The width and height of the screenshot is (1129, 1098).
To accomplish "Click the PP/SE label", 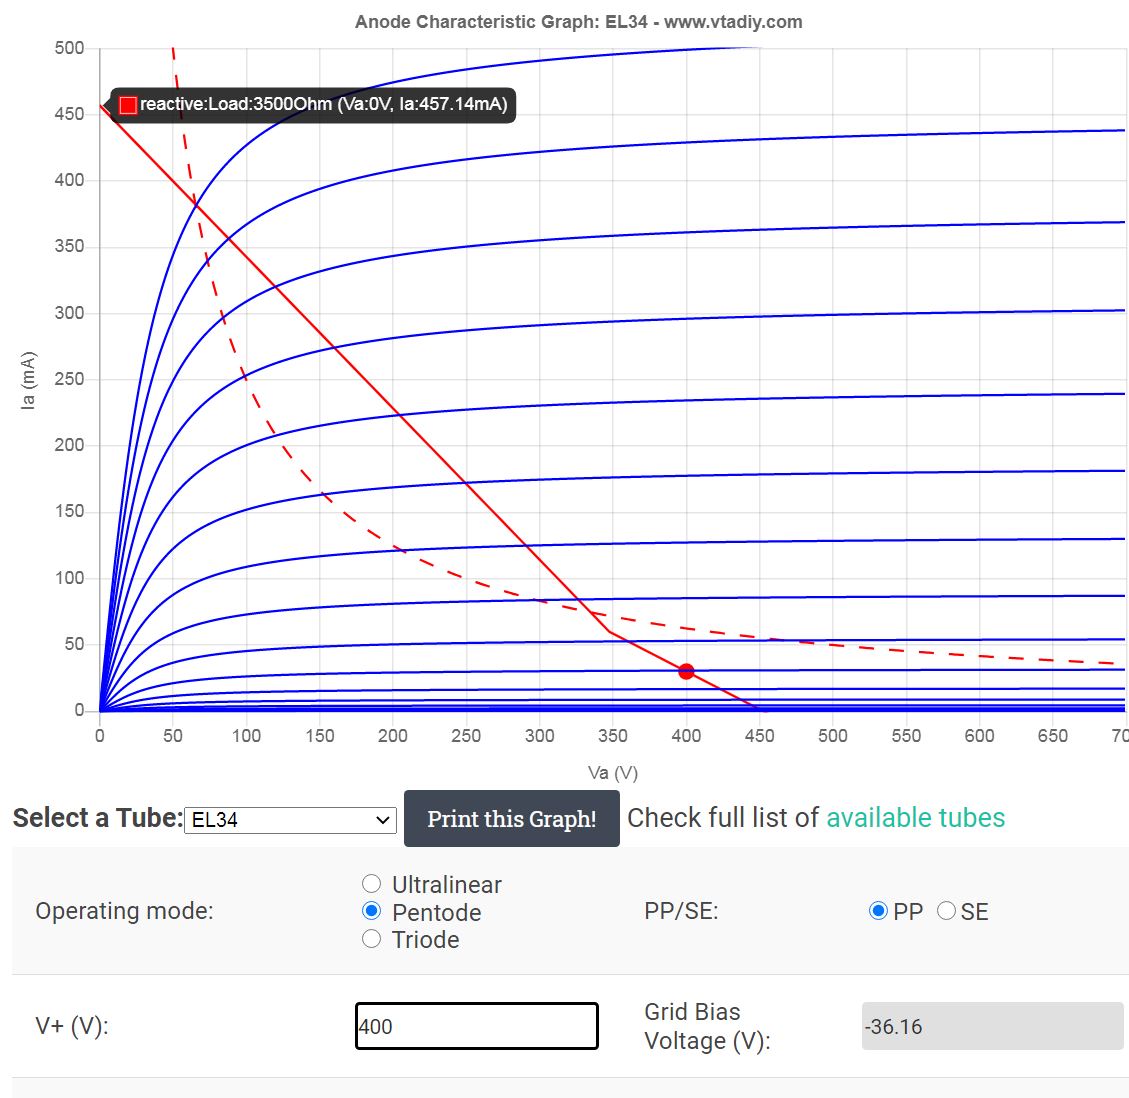I will (x=681, y=911).
